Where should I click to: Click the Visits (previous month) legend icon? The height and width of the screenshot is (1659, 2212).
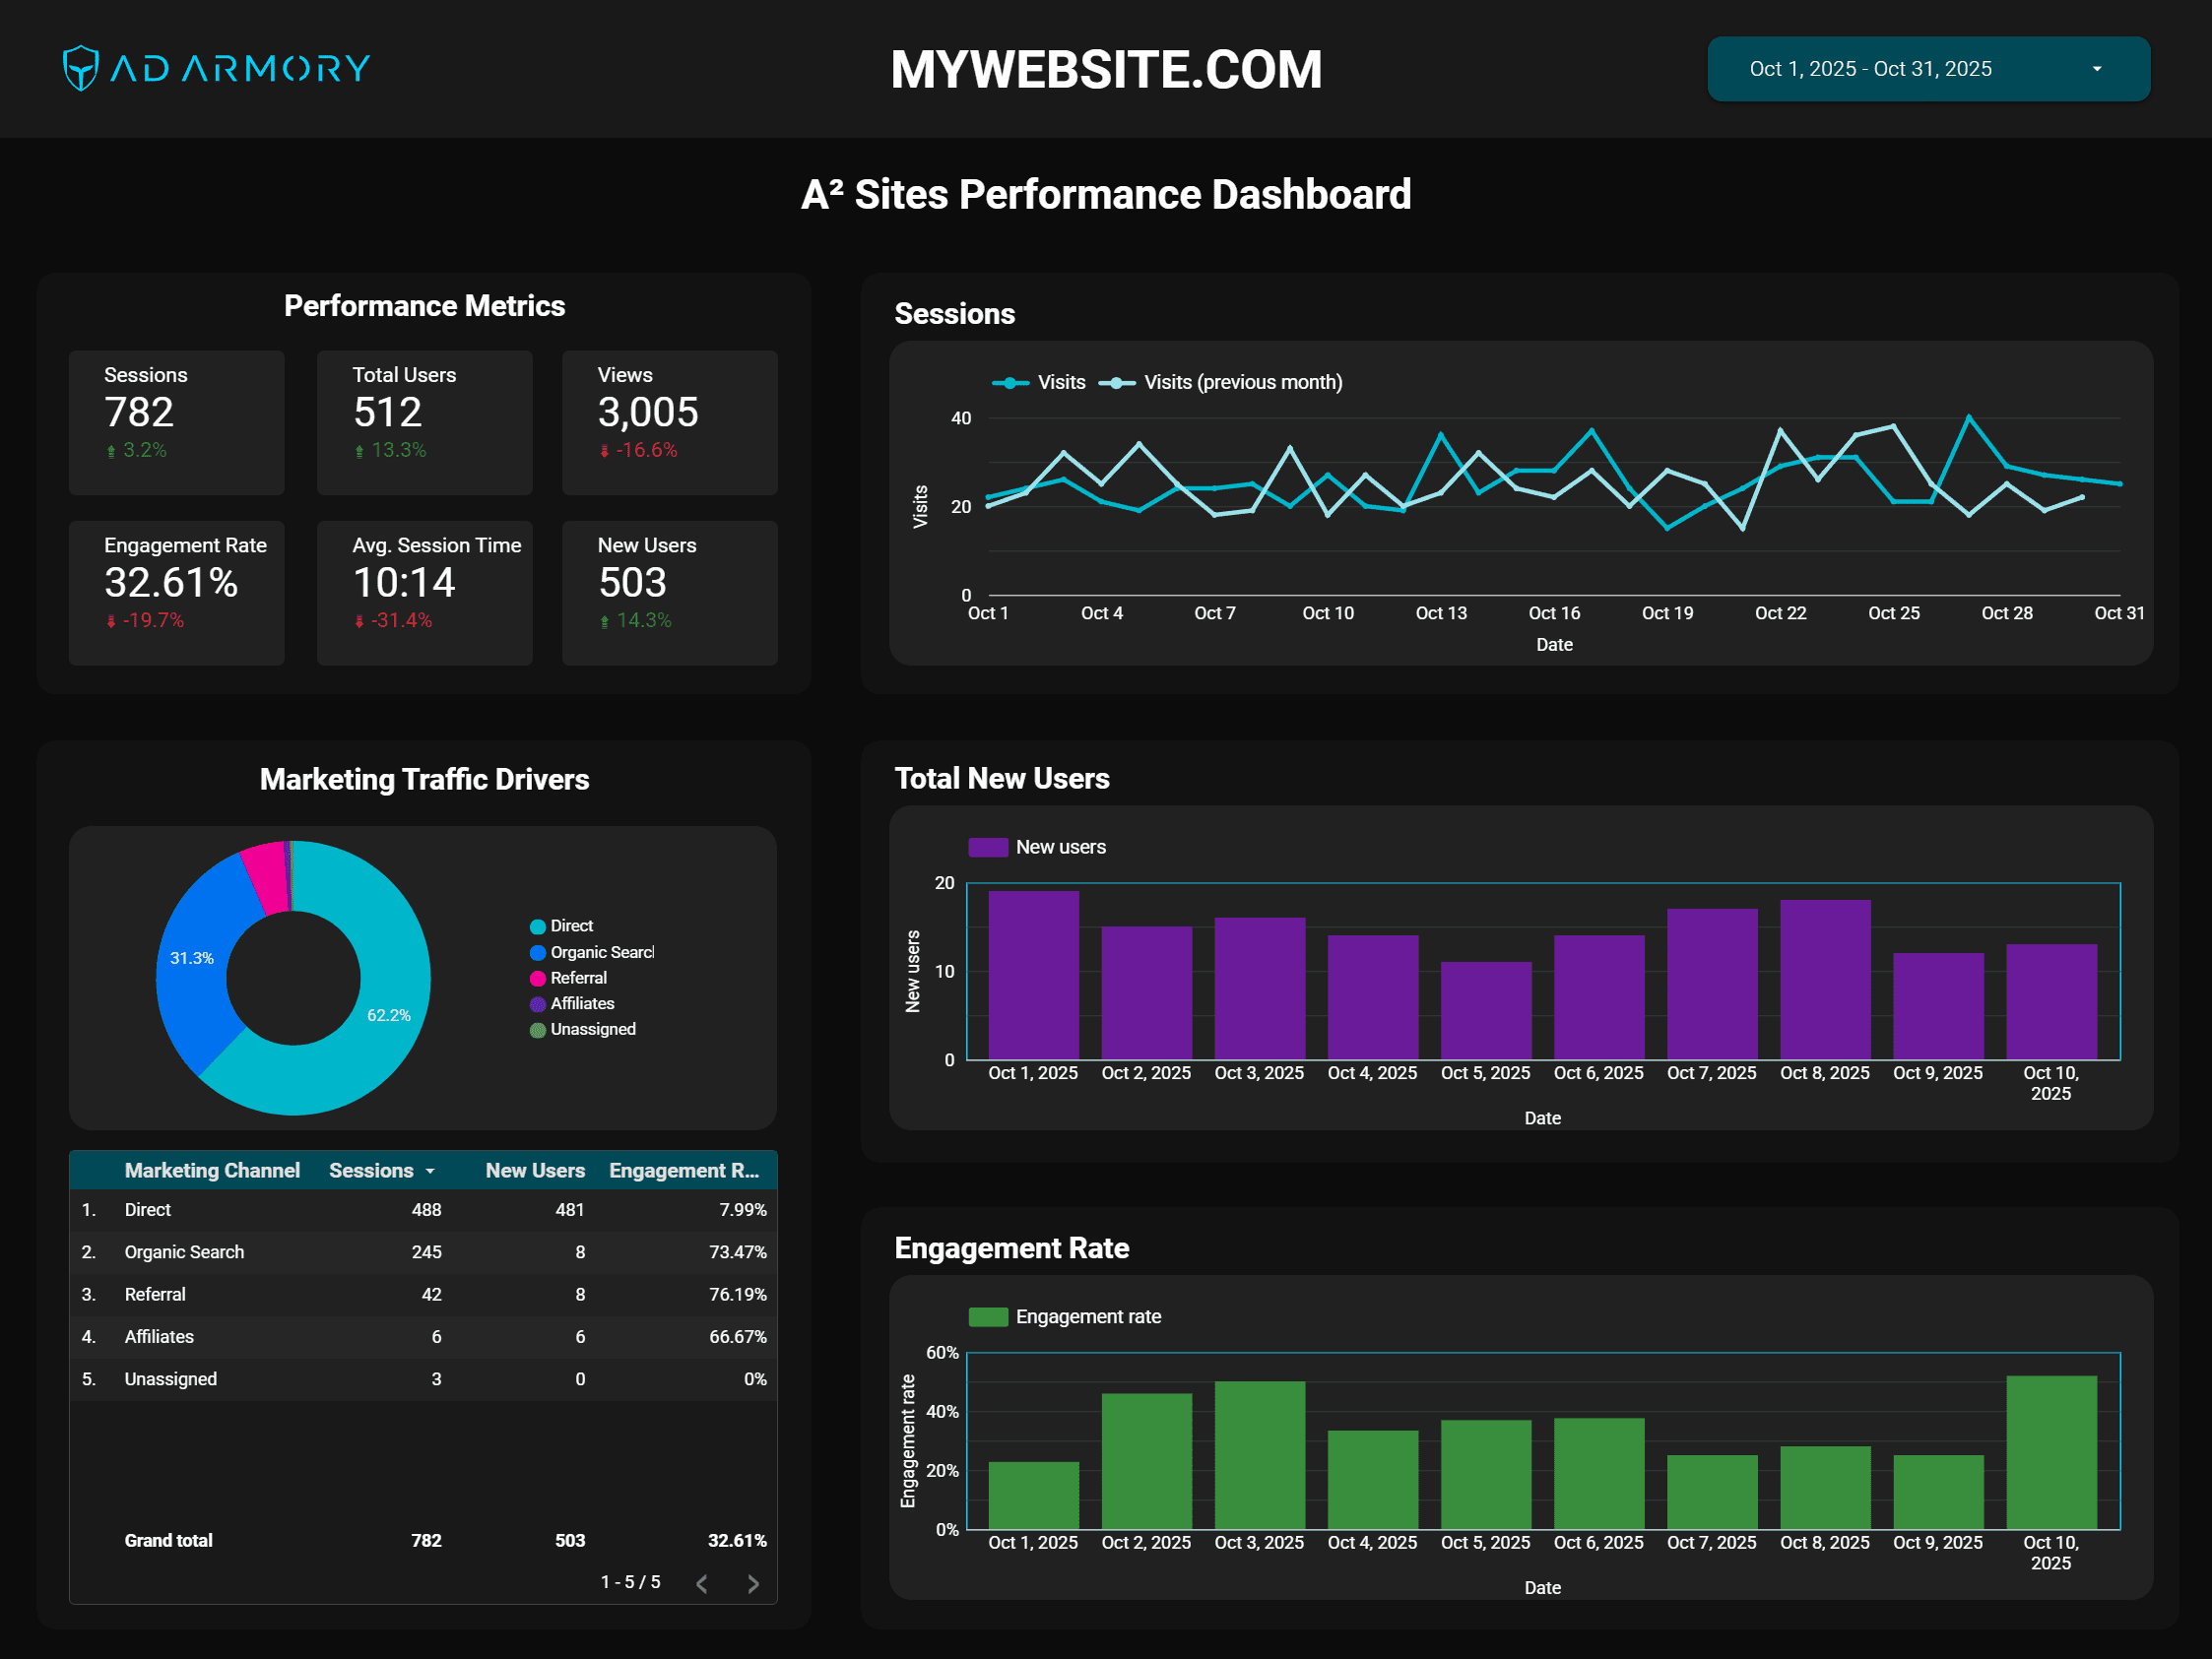click(x=1118, y=382)
